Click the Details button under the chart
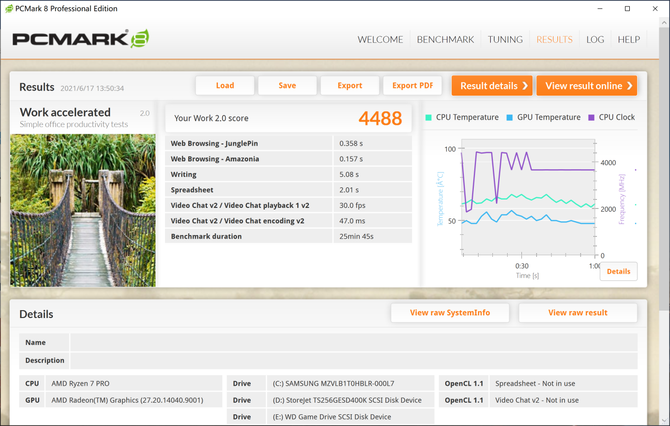Screen dimensions: 670x426 tap(618, 271)
